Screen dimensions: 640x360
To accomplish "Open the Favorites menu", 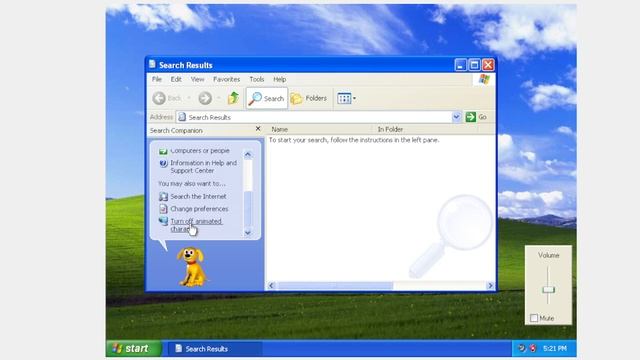I will tap(226, 79).
